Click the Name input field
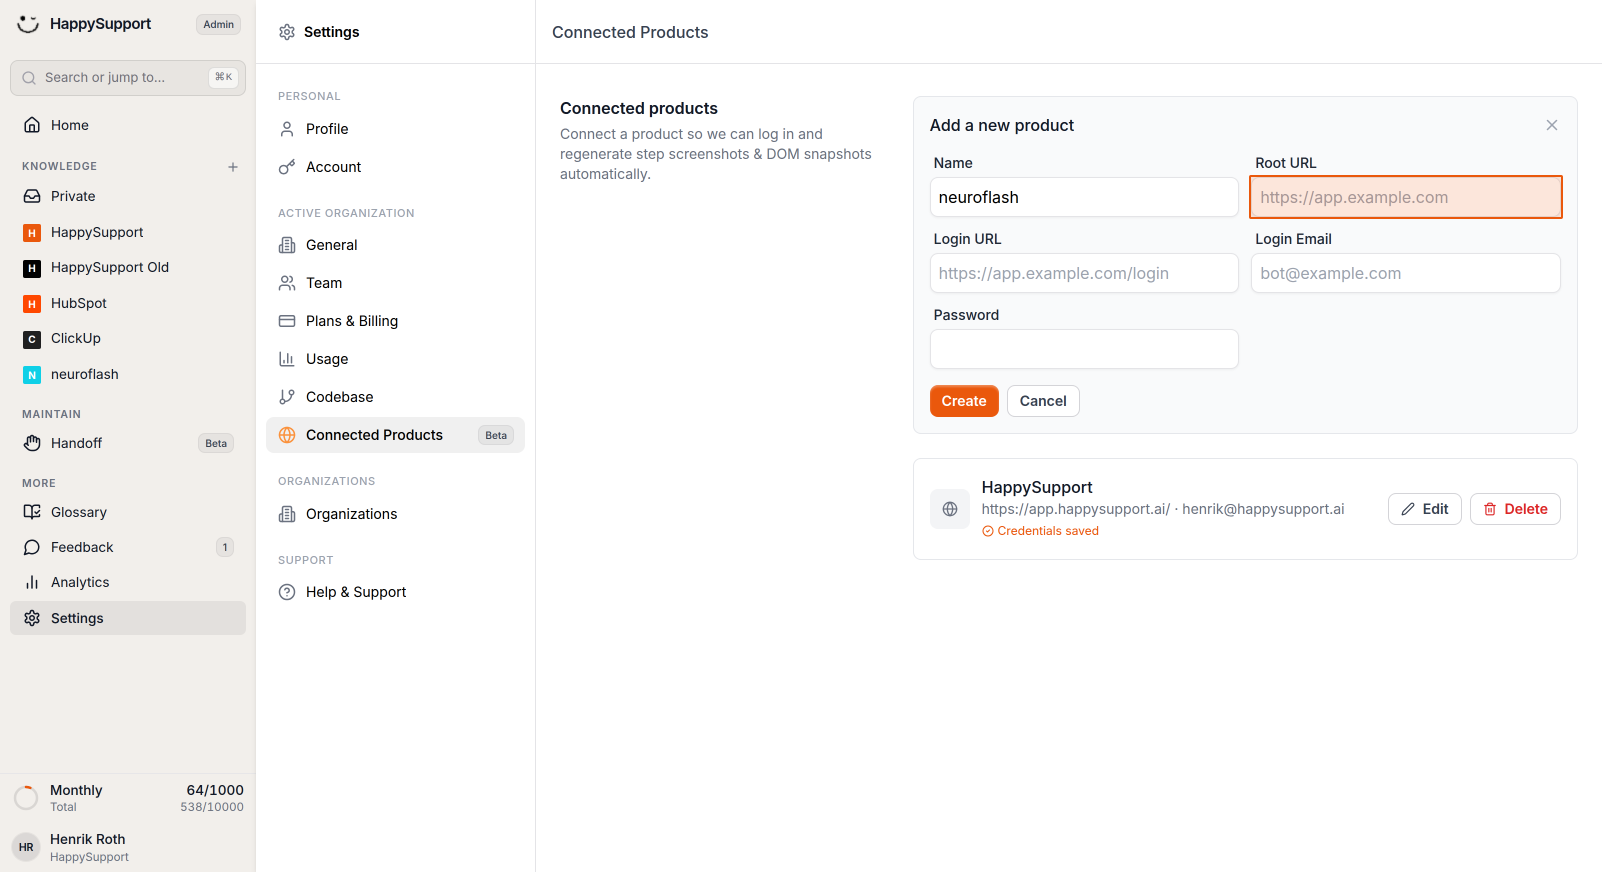The height and width of the screenshot is (872, 1602). 1084,197
